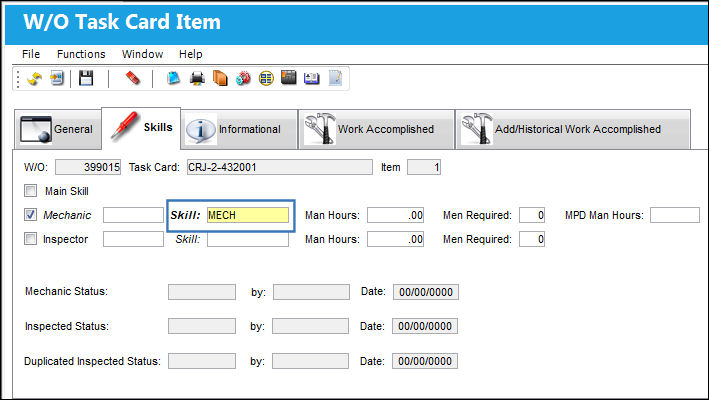Open the Help menu
709x400 pixels.
190,54
